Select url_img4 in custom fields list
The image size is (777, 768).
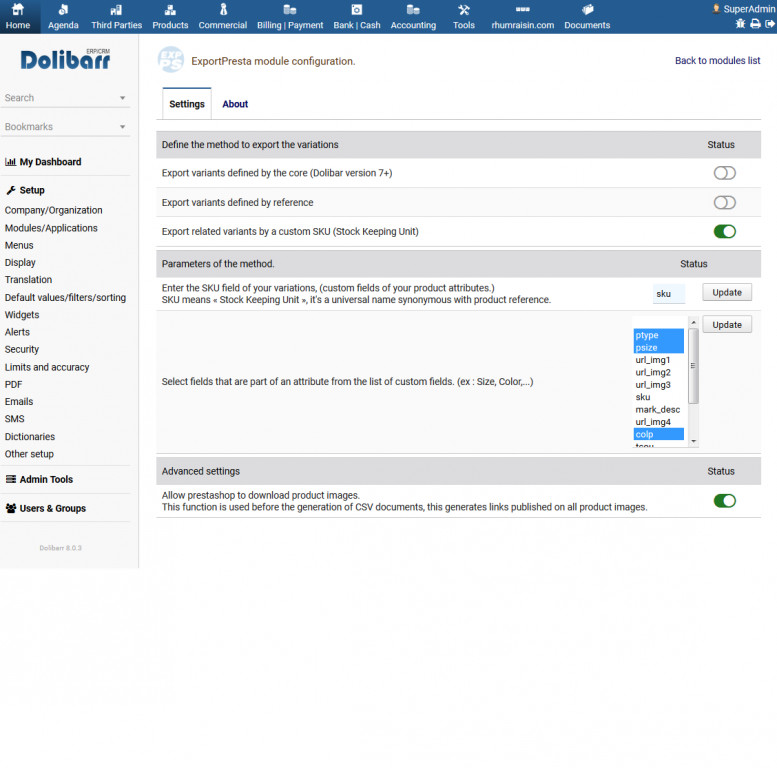[x=659, y=422]
